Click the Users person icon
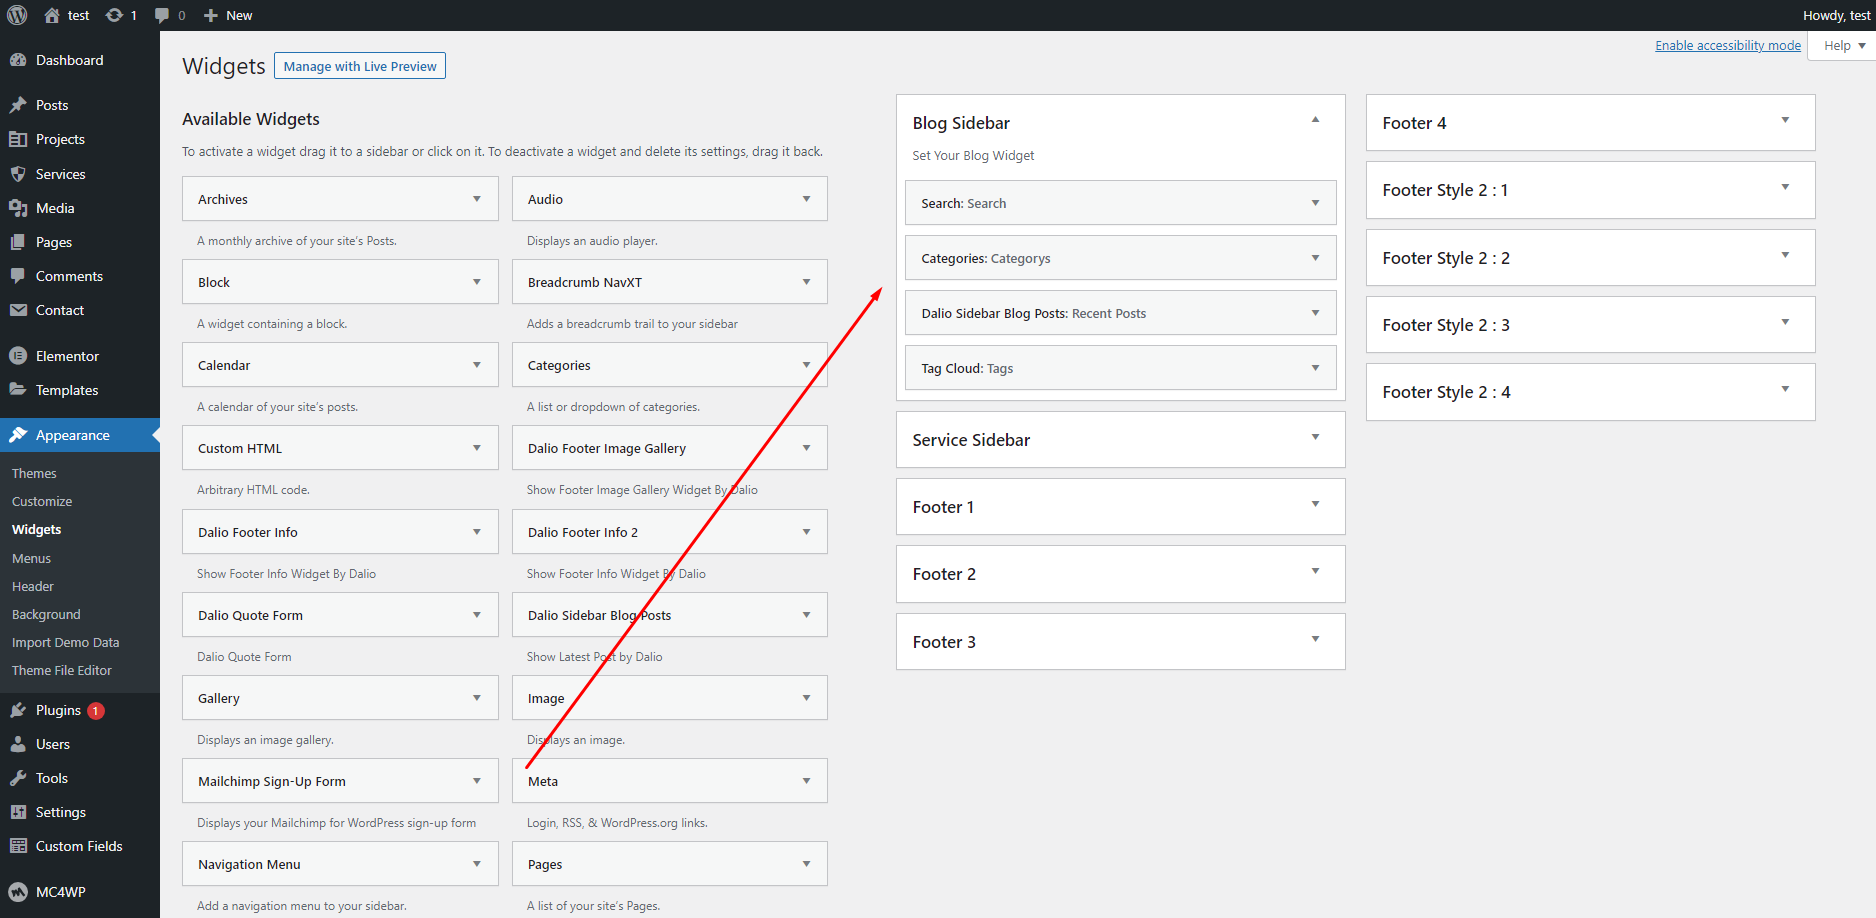The height and width of the screenshot is (918, 1876). pos(18,744)
